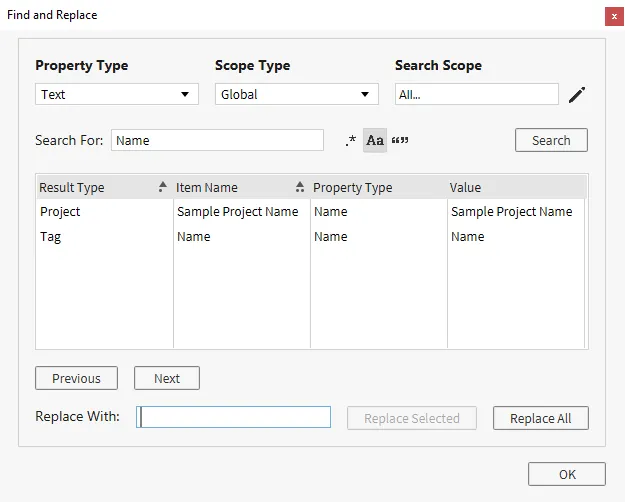Toggle the match case Aa option
The height and width of the screenshot is (502, 625).
(375, 141)
